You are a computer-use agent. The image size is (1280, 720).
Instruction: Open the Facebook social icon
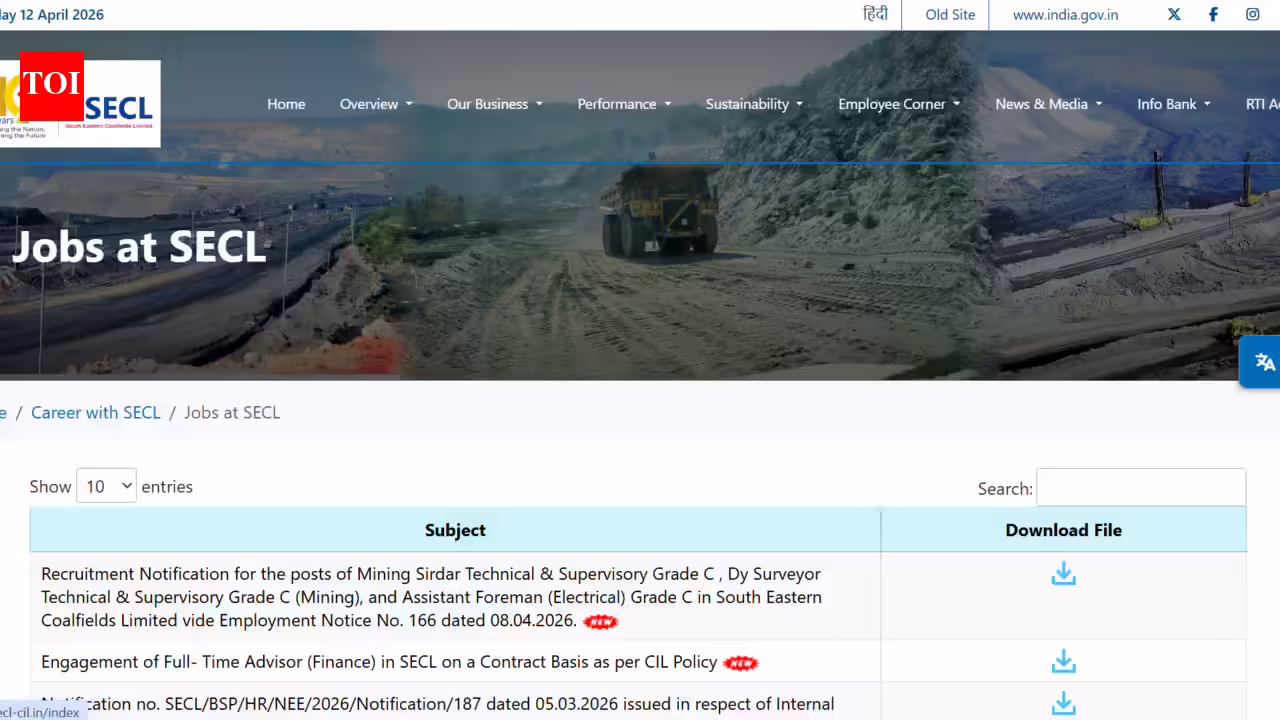(1213, 14)
